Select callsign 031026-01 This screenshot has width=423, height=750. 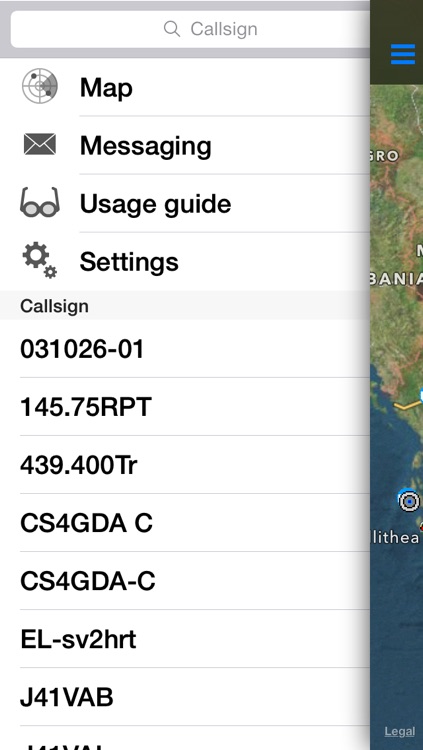185,348
